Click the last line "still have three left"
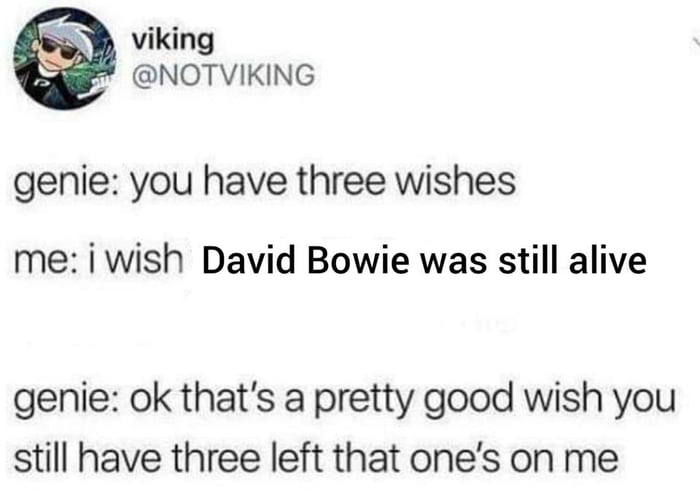Image resolution: width=700 pixels, height=491 pixels. click(316, 459)
